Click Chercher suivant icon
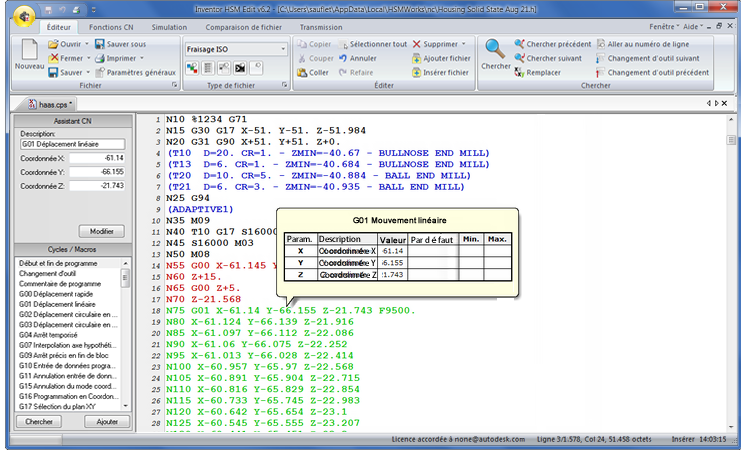 [519, 58]
